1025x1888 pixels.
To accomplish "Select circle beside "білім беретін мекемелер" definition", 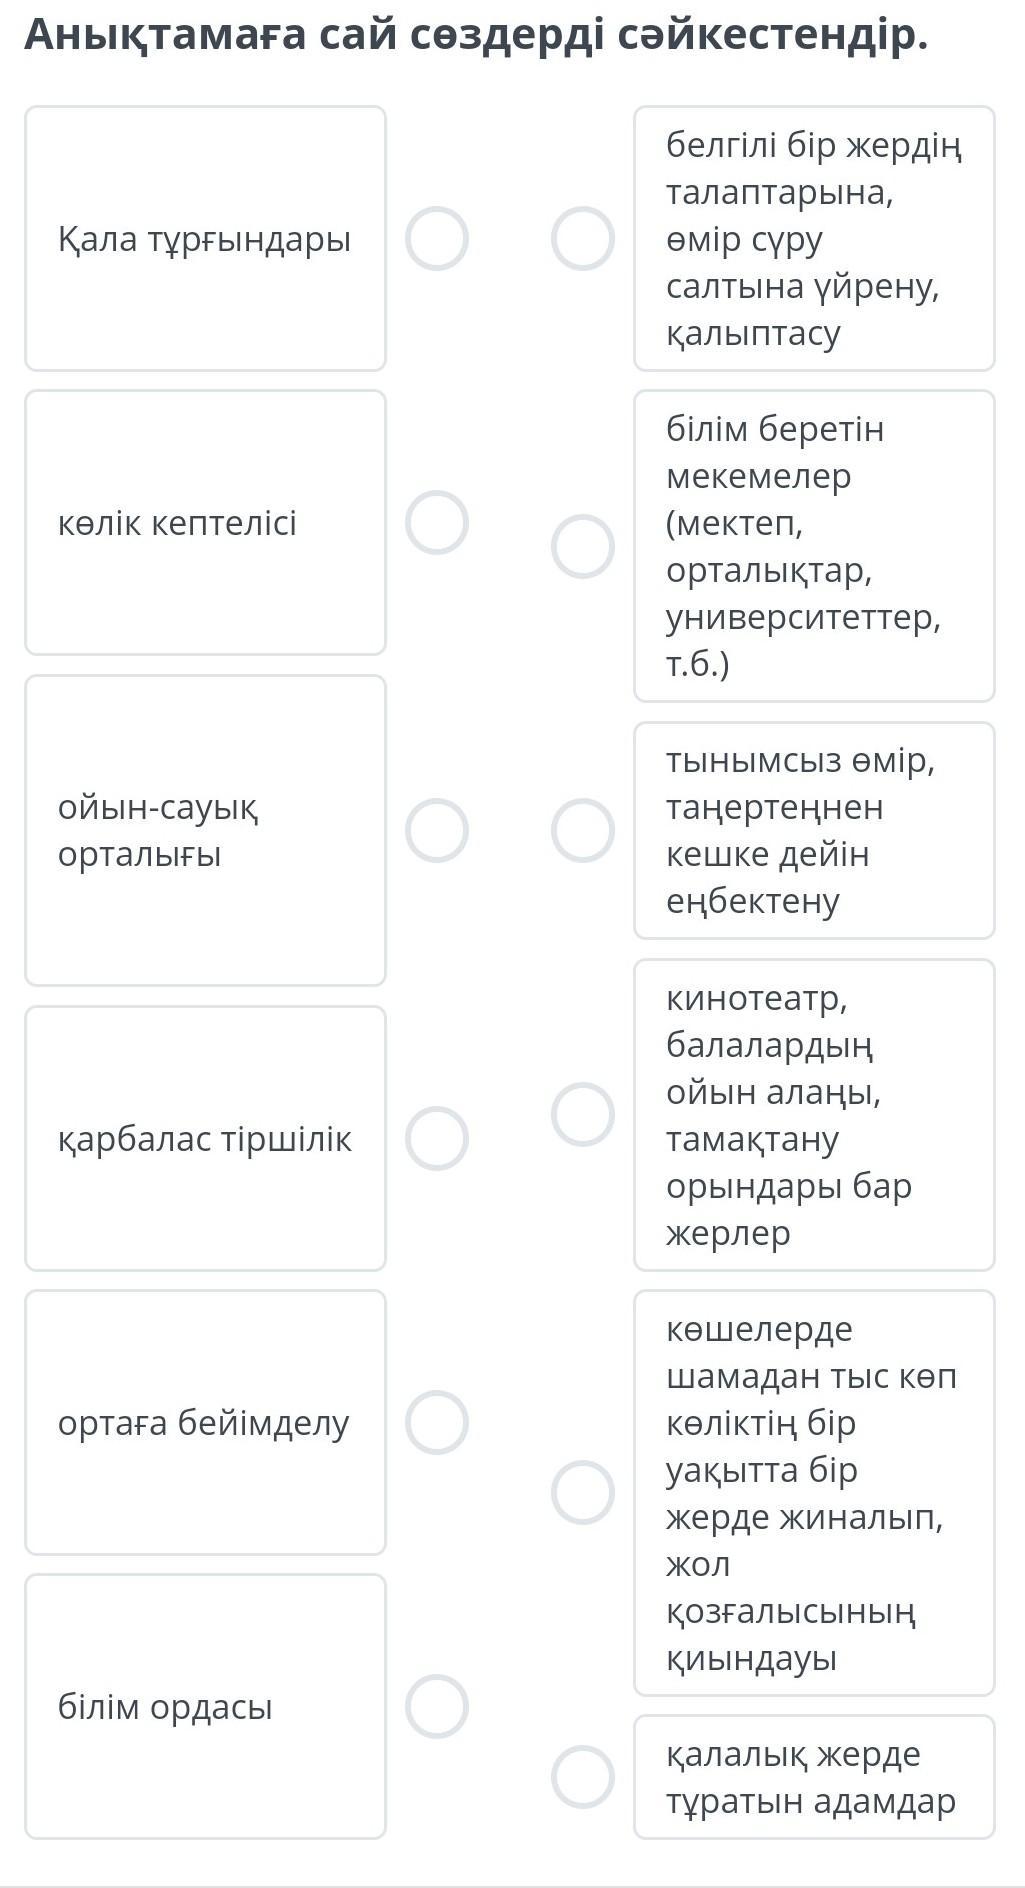I will pyautogui.click(x=583, y=546).
